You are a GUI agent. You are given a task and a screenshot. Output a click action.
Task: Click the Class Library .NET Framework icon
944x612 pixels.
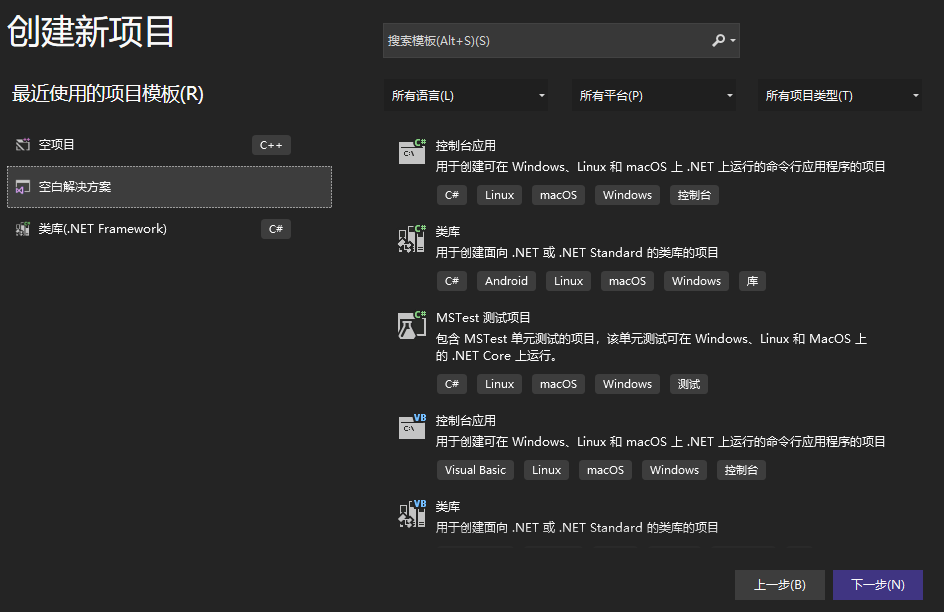click(23, 229)
